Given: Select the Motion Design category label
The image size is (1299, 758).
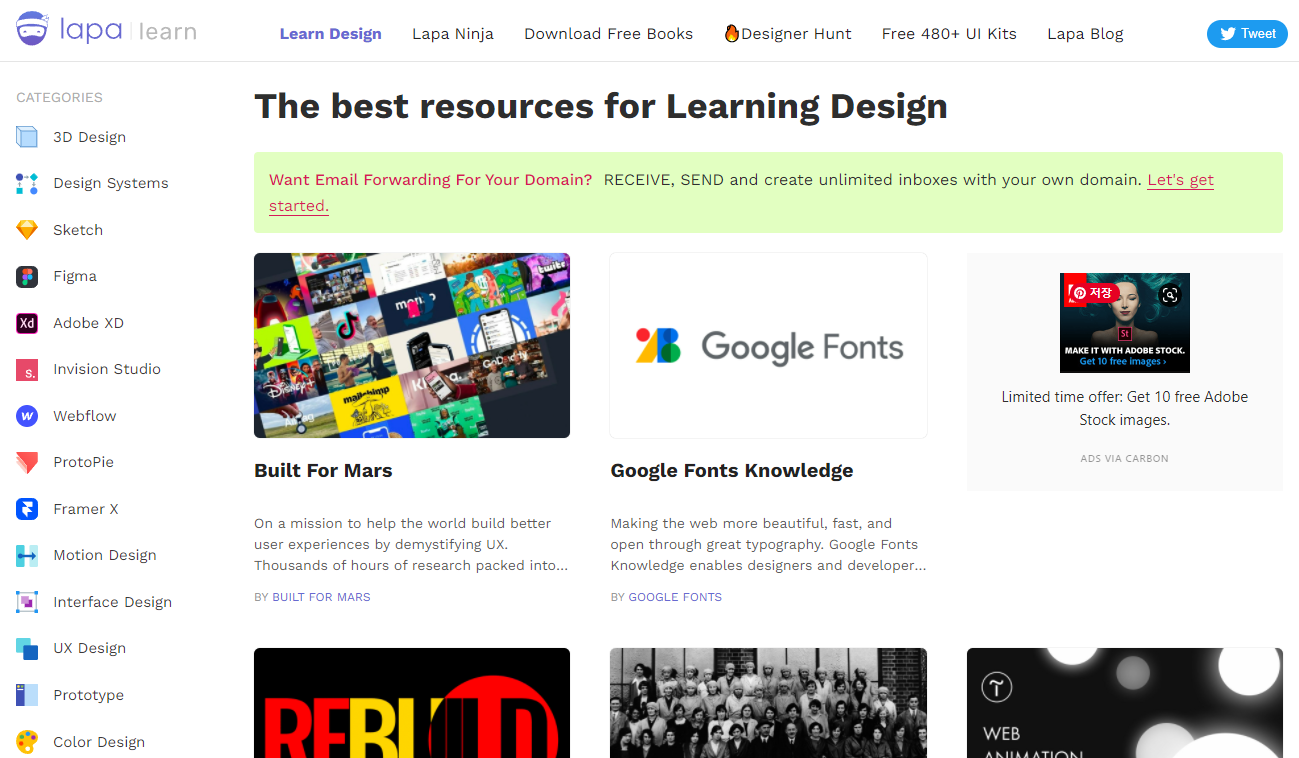Looking at the screenshot, I should click(x=105, y=555).
